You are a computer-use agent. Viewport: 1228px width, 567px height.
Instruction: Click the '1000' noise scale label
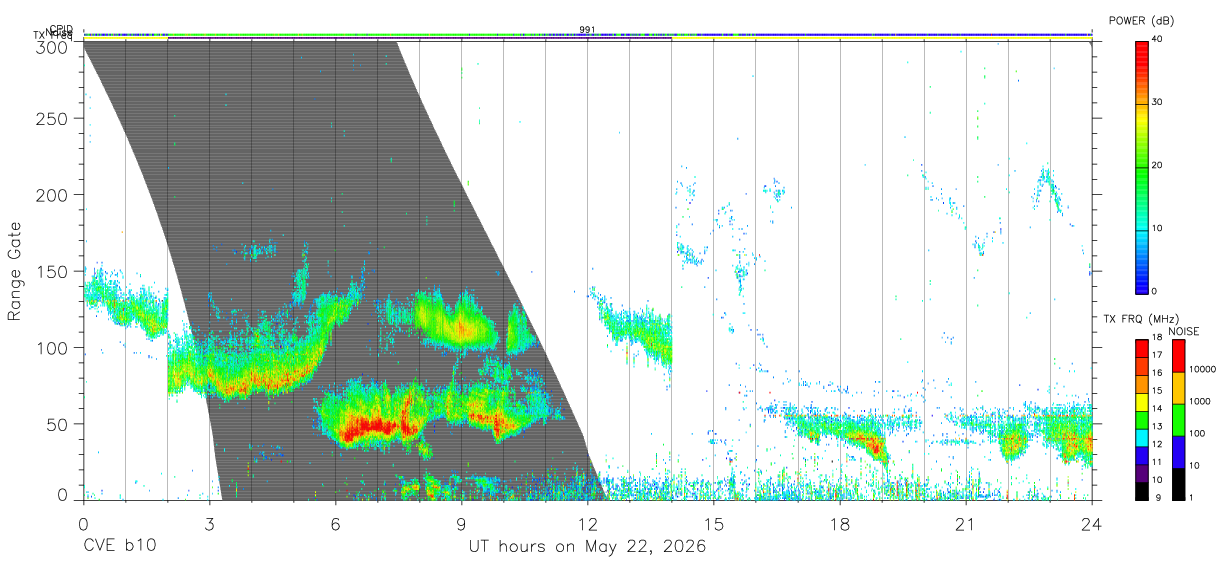[x=1200, y=401]
